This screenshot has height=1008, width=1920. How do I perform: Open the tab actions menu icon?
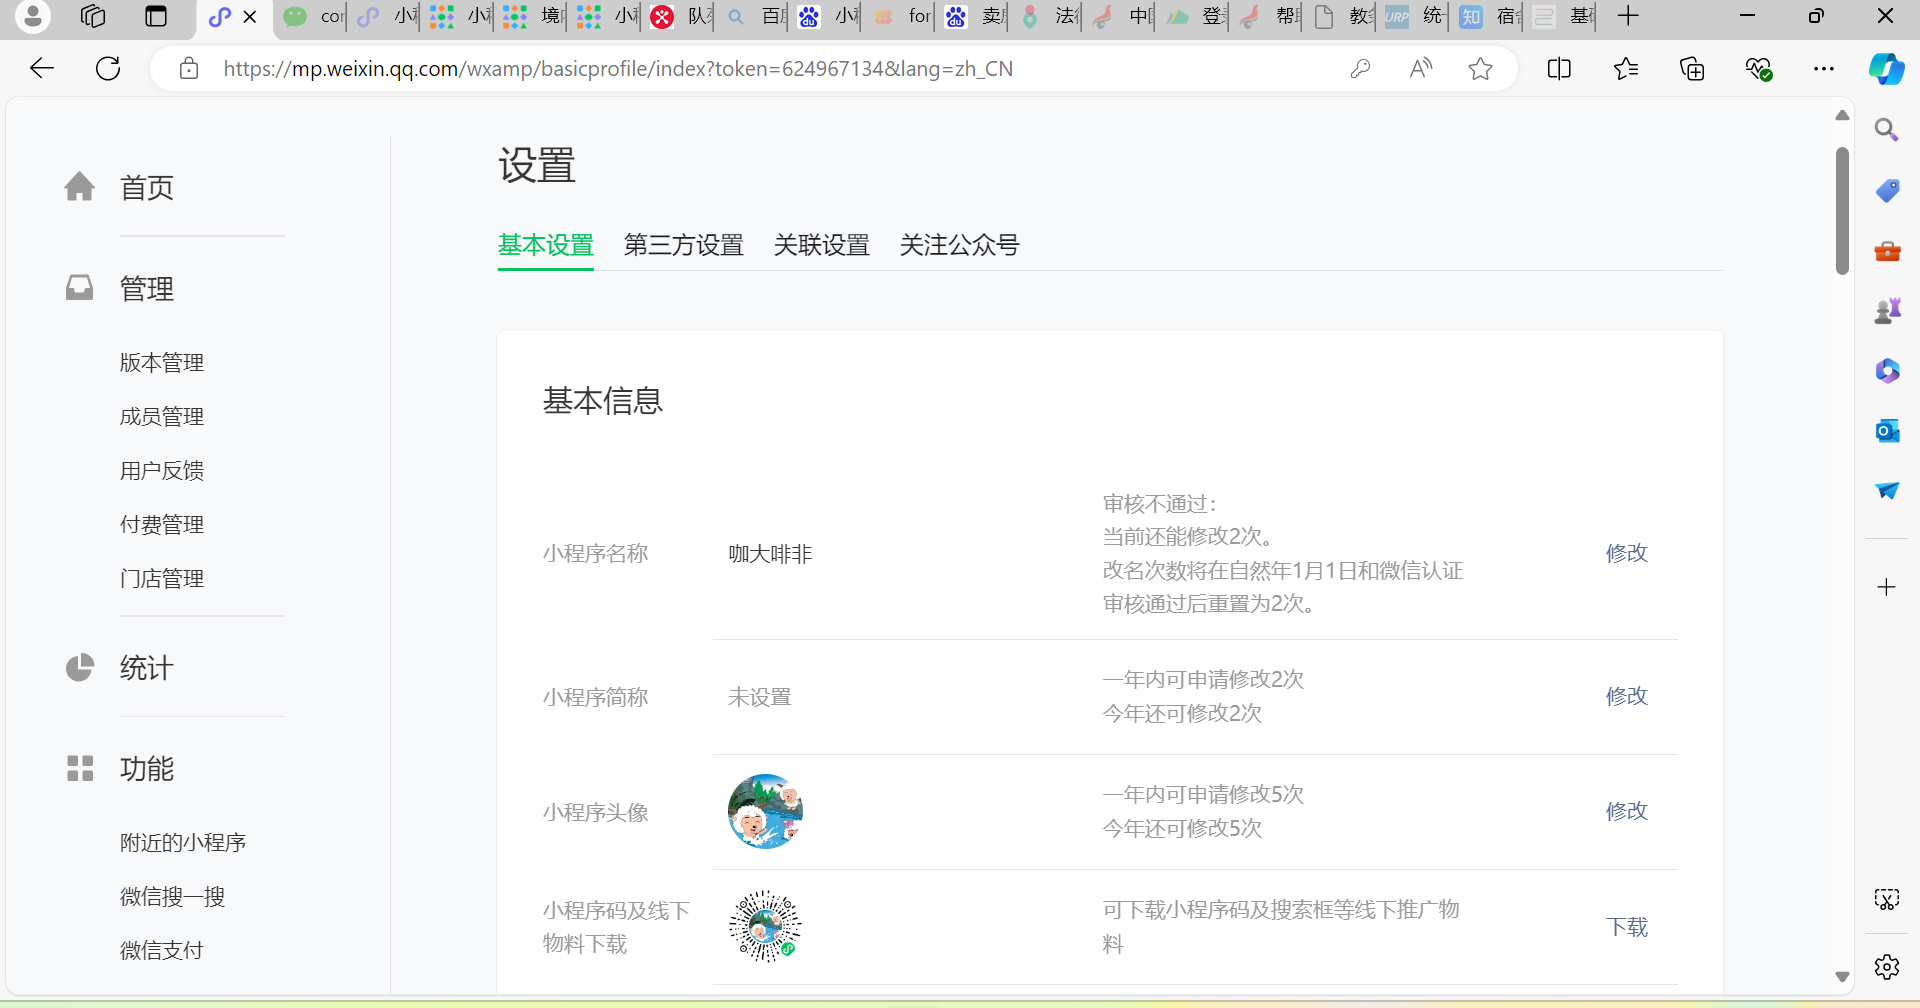click(x=156, y=16)
